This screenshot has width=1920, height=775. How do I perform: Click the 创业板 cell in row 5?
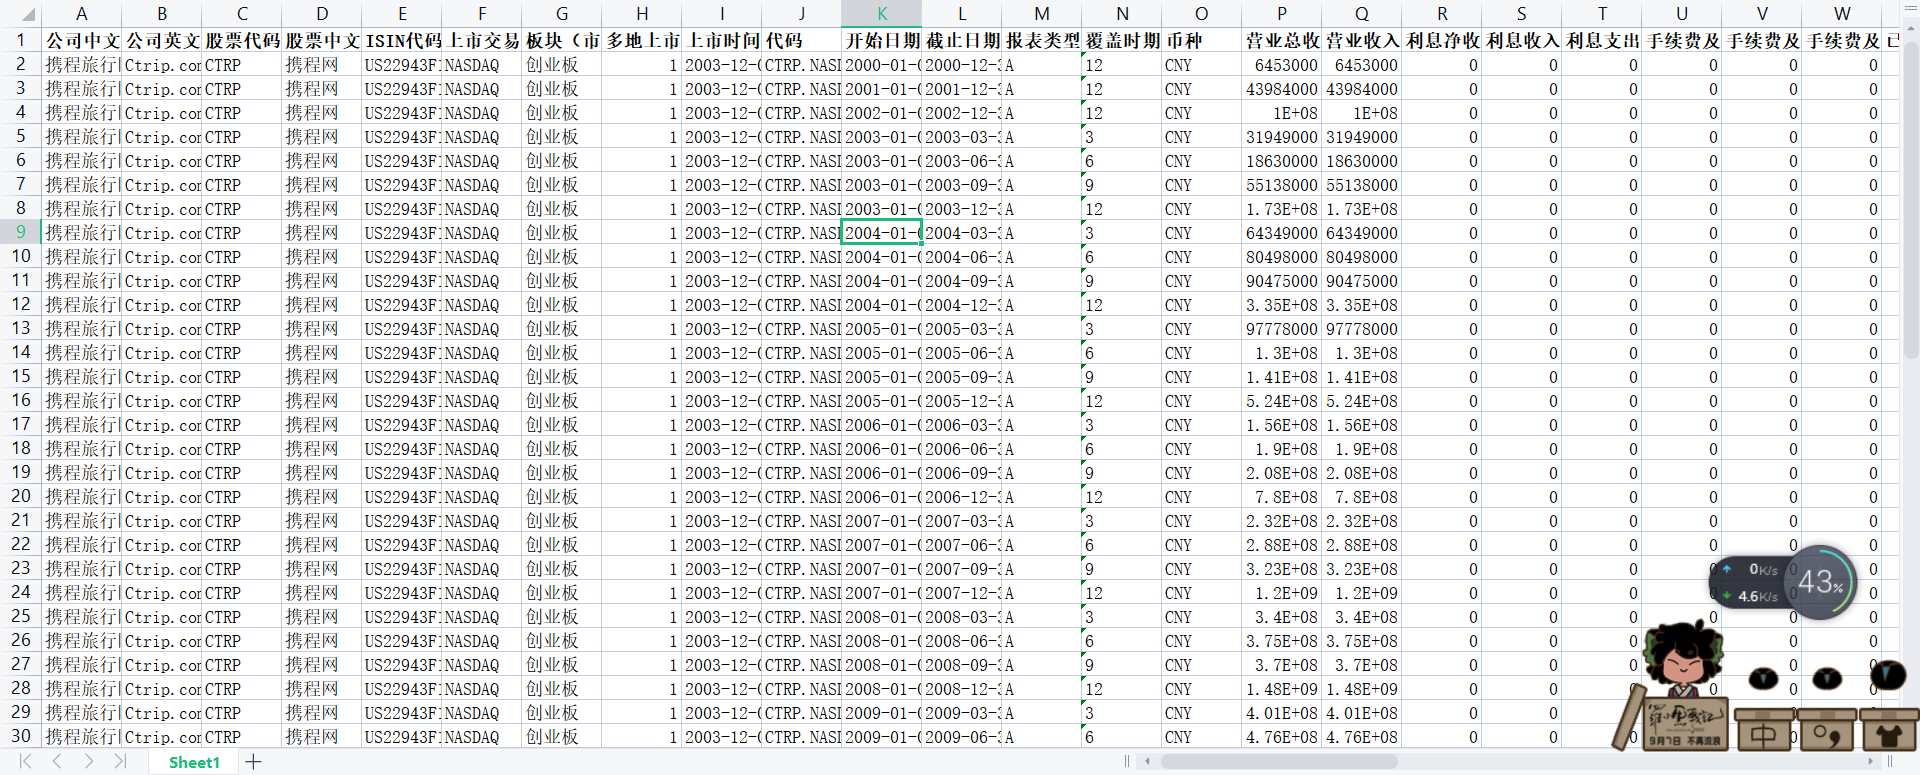[562, 136]
